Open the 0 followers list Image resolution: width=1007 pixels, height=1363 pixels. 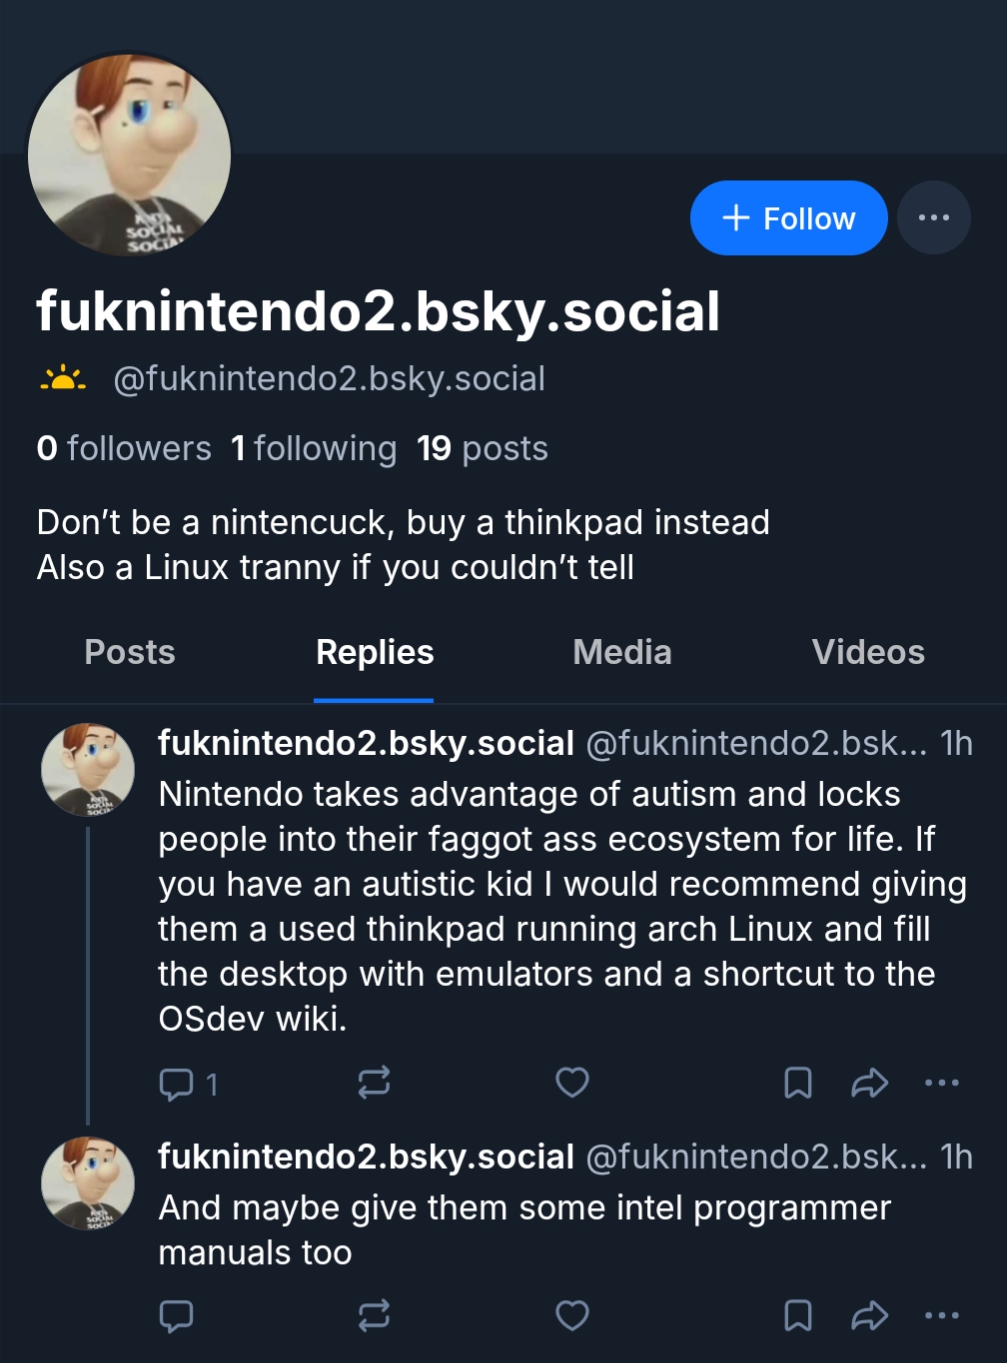[124, 448]
